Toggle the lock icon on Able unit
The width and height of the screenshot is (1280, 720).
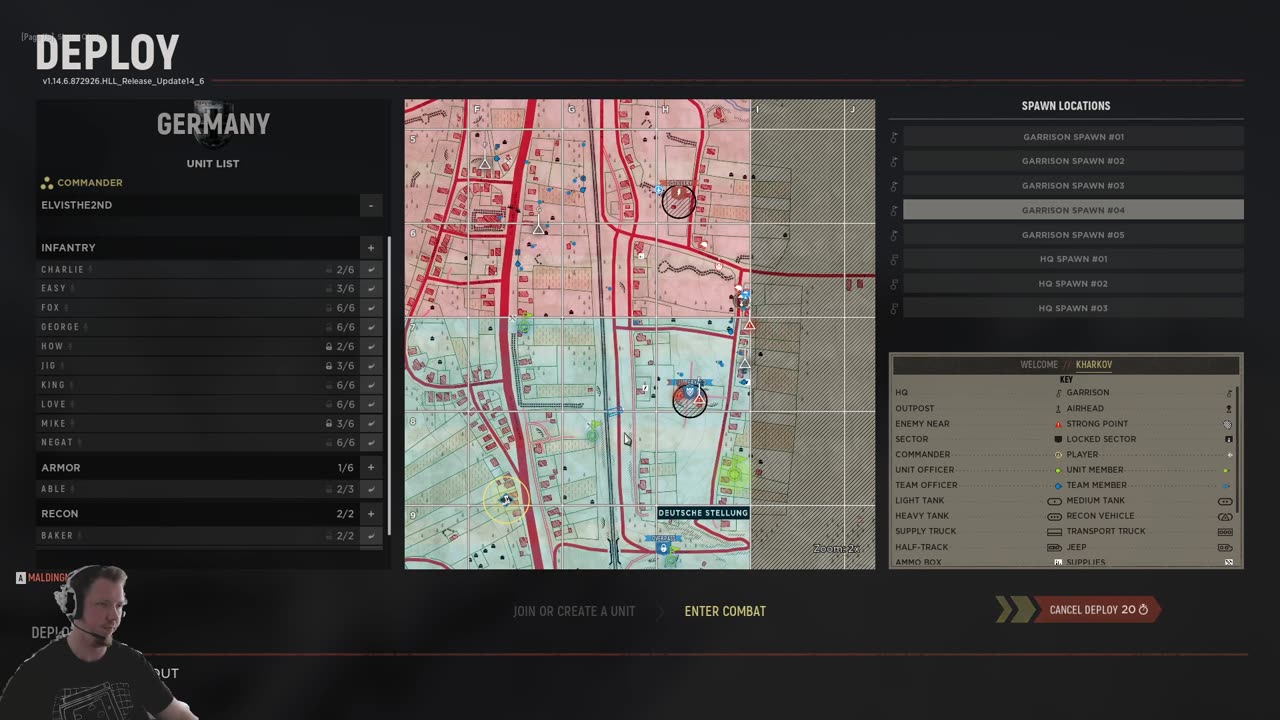(x=329, y=489)
